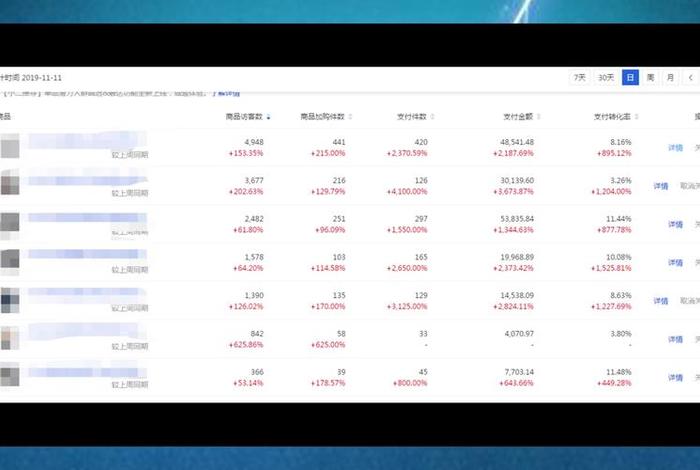Screen dimensions: 700x470
Task: Sort by 商品访客数 column sort icon
Action: click(x=268, y=117)
